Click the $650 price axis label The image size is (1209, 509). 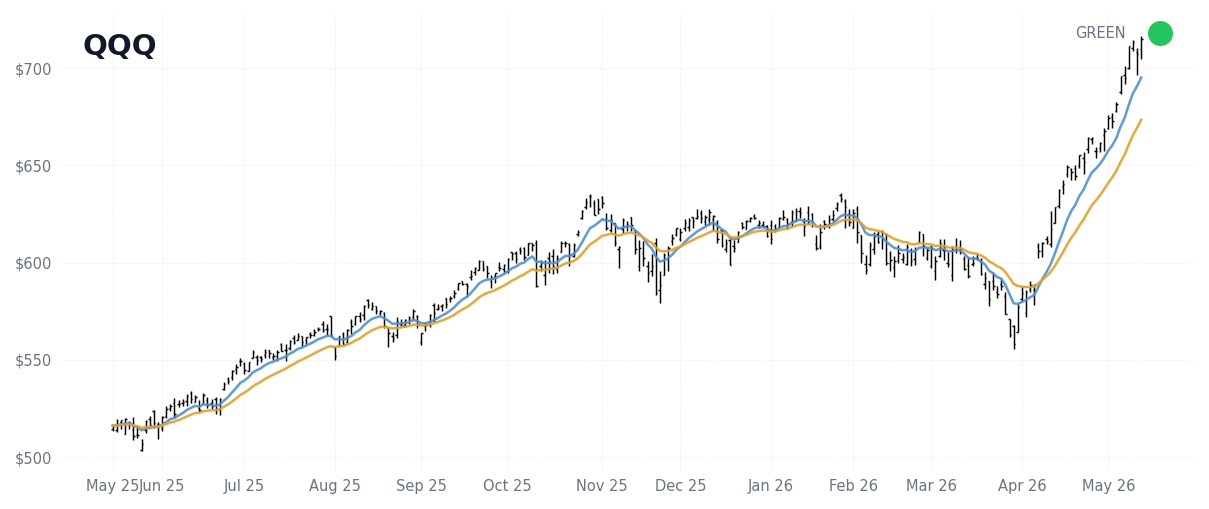pyautogui.click(x=33, y=166)
